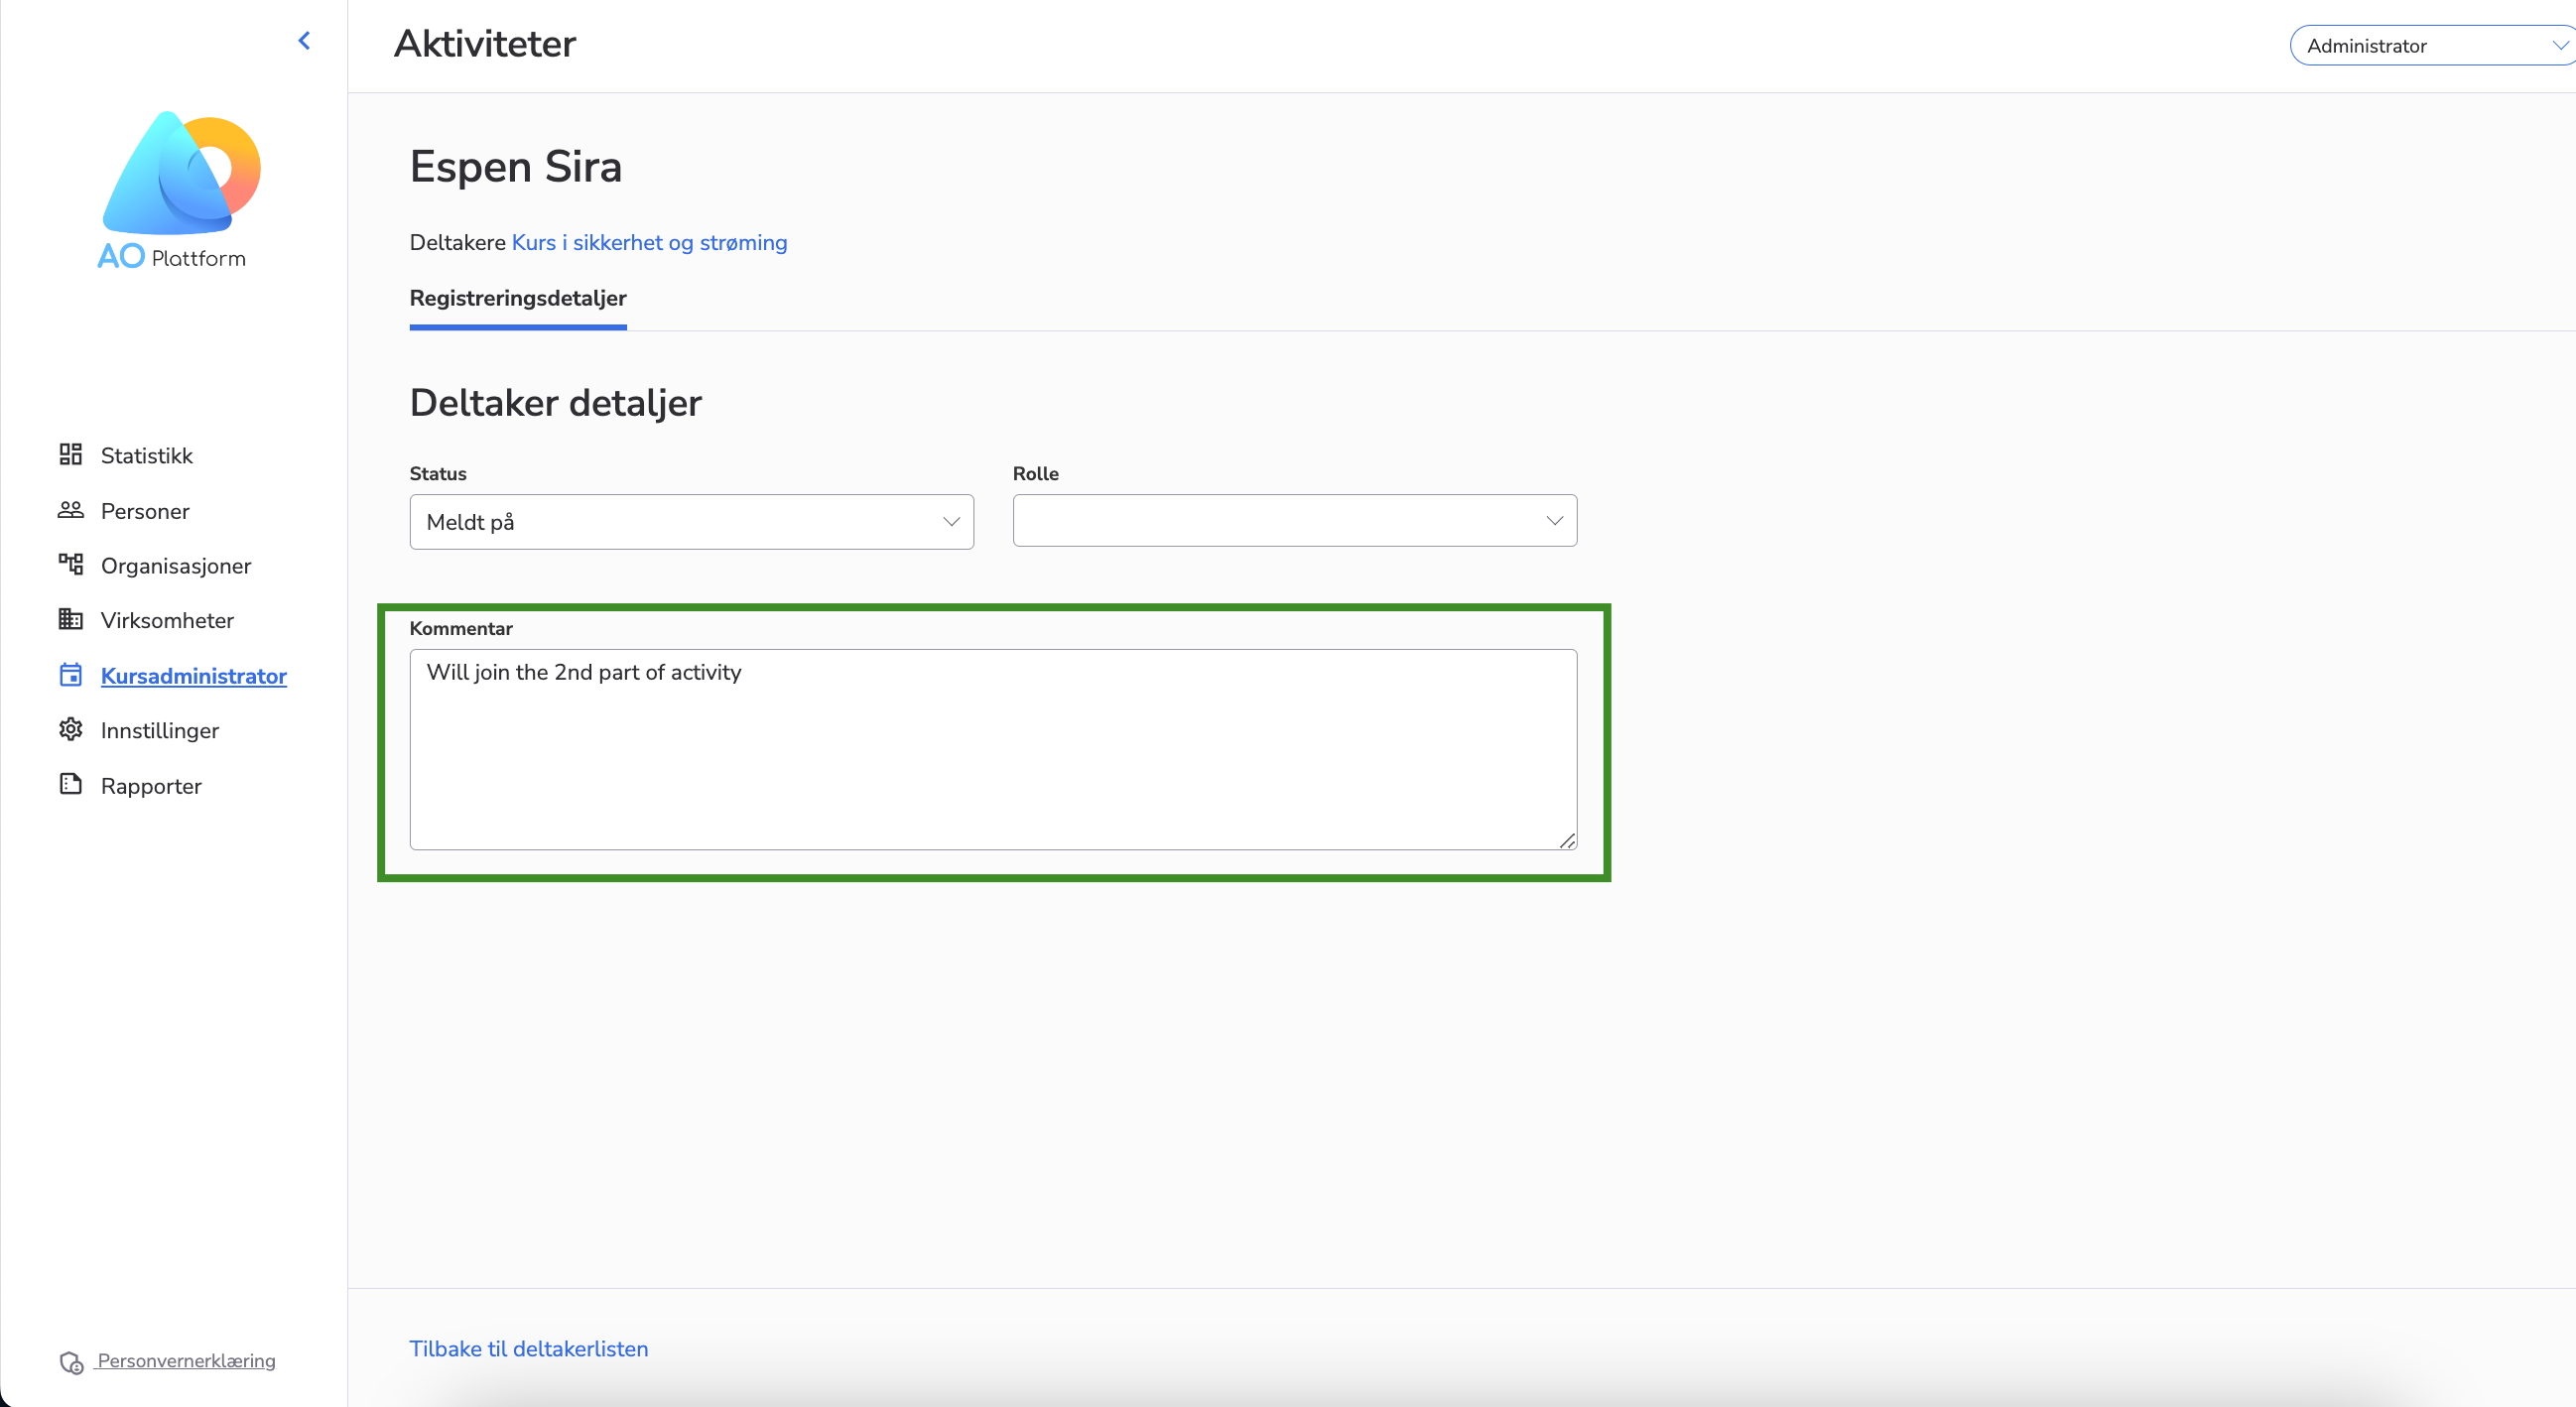2576x1407 pixels.
Task: Open Innstillinger in the sidebar
Action: [160, 731]
